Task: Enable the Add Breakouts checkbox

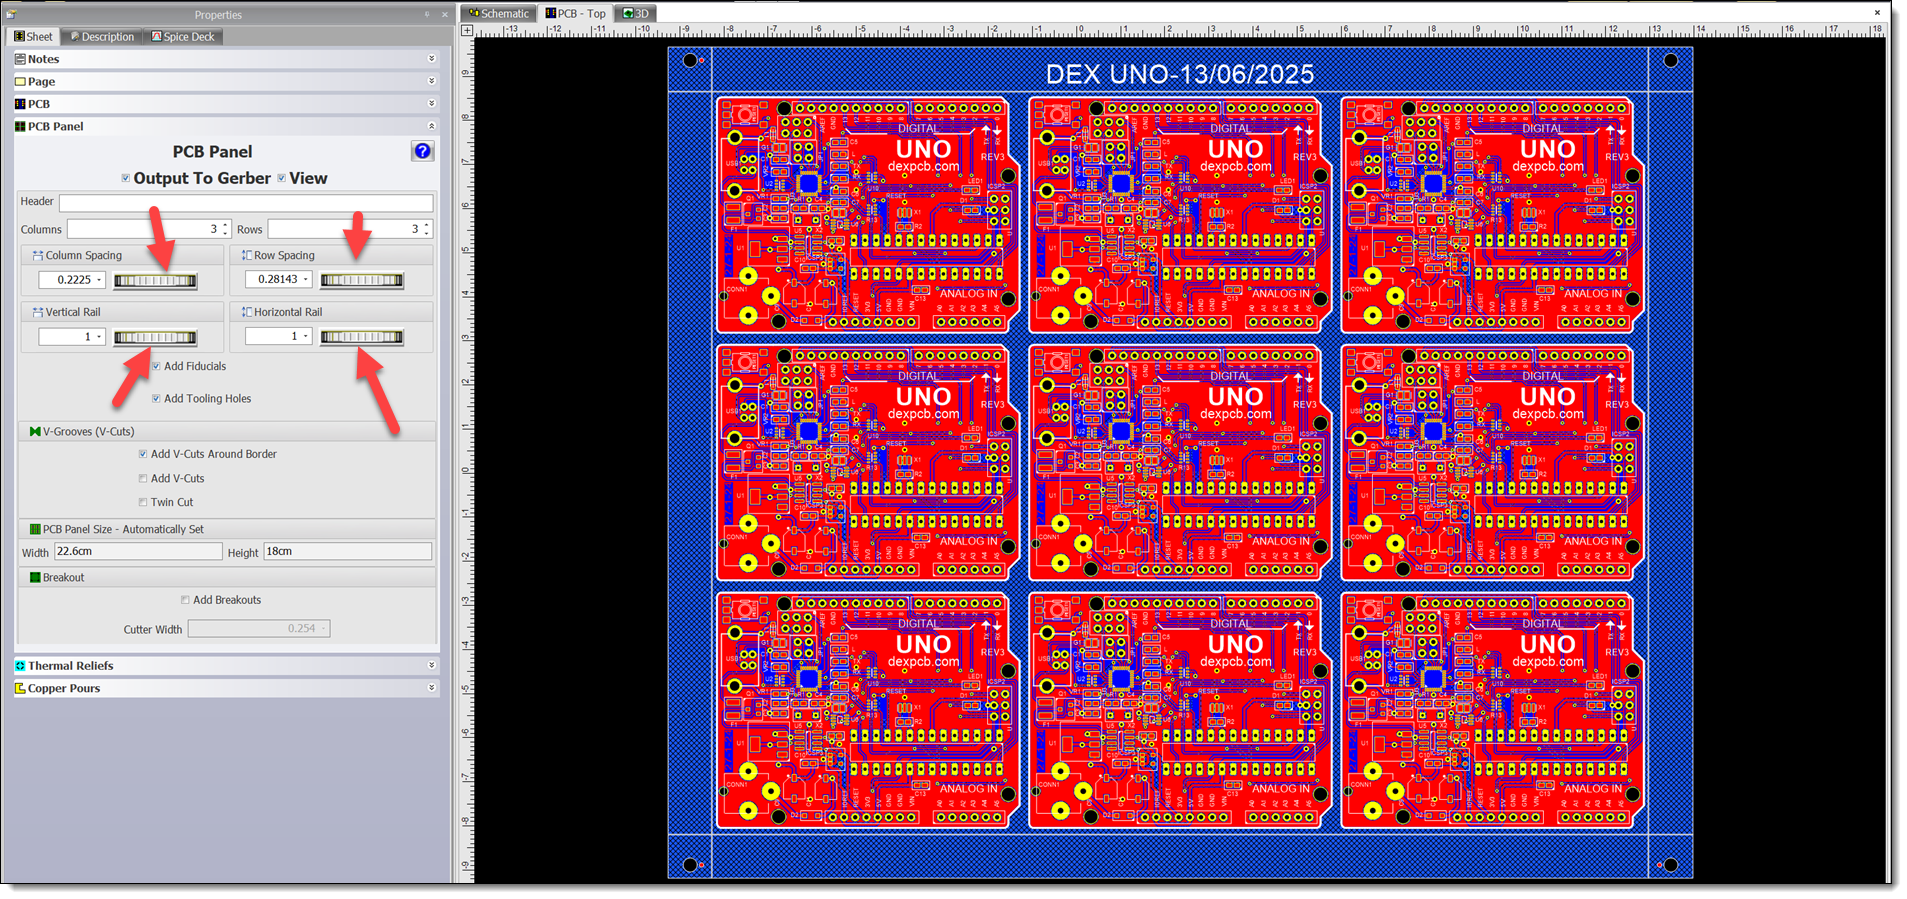Action: click(x=185, y=600)
